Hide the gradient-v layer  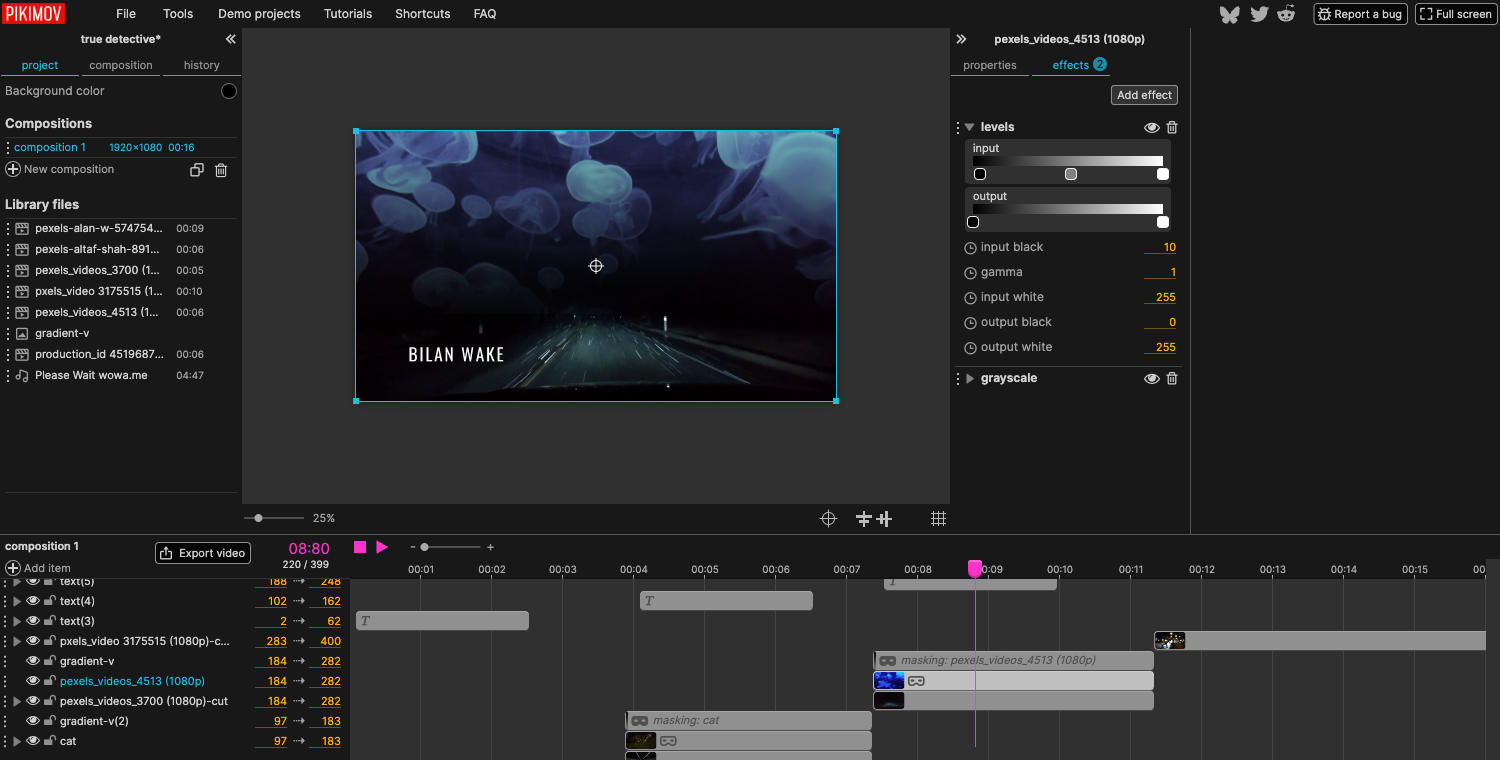click(33, 661)
